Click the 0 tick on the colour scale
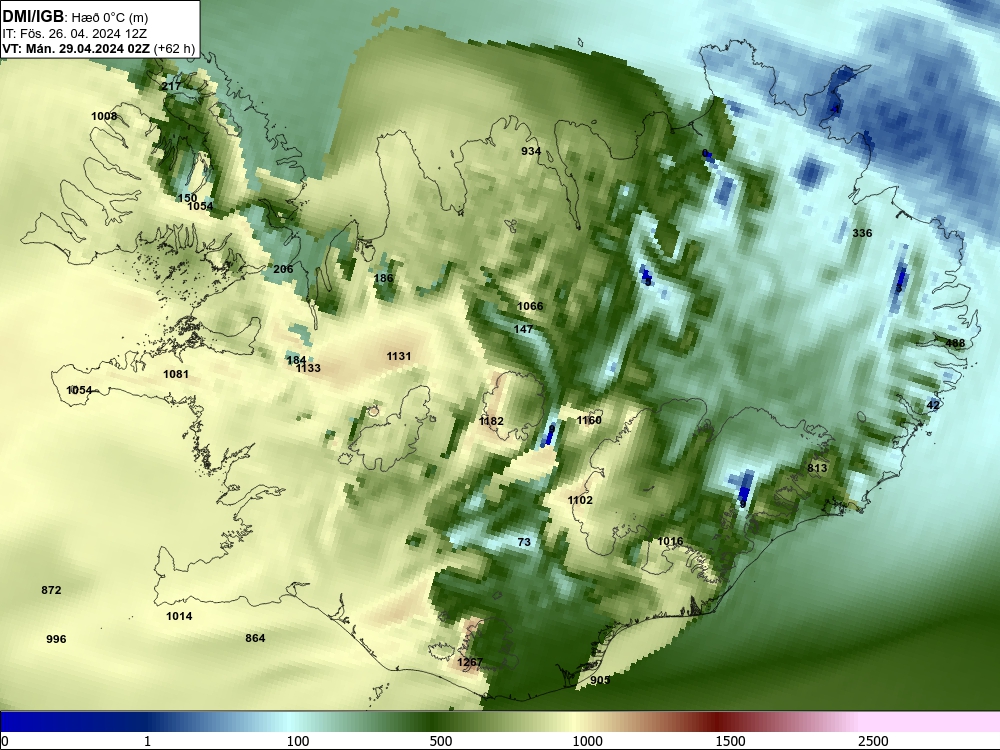This screenshot has width=1000, height=750. (5, 741)
